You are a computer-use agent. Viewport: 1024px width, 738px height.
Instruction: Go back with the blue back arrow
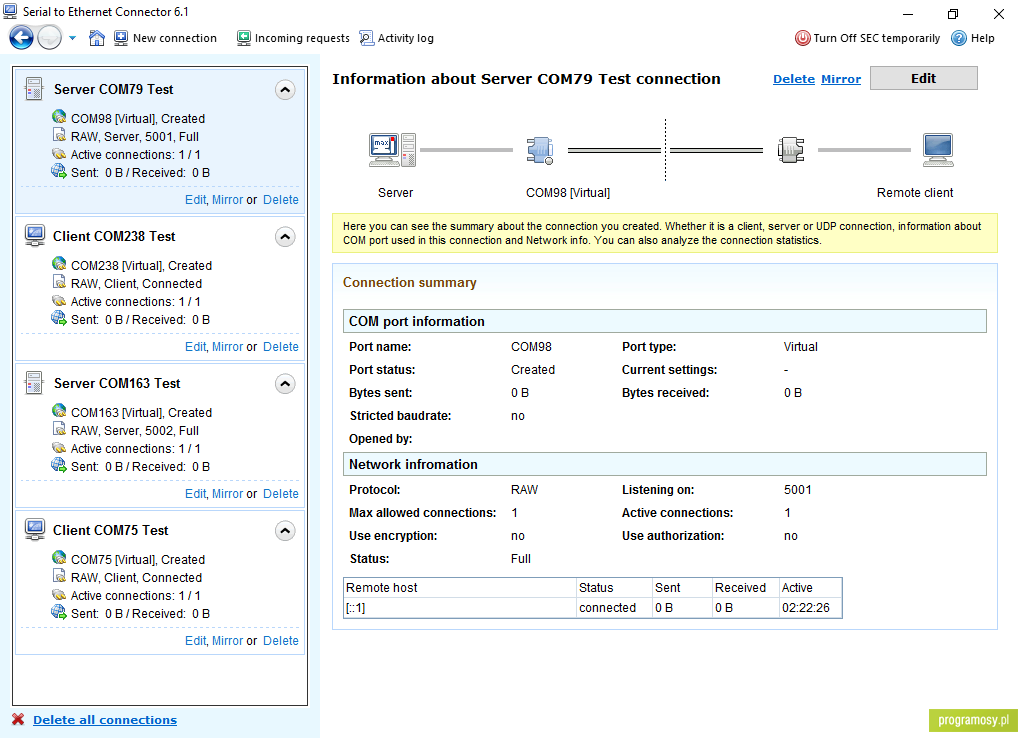[22, 38]
